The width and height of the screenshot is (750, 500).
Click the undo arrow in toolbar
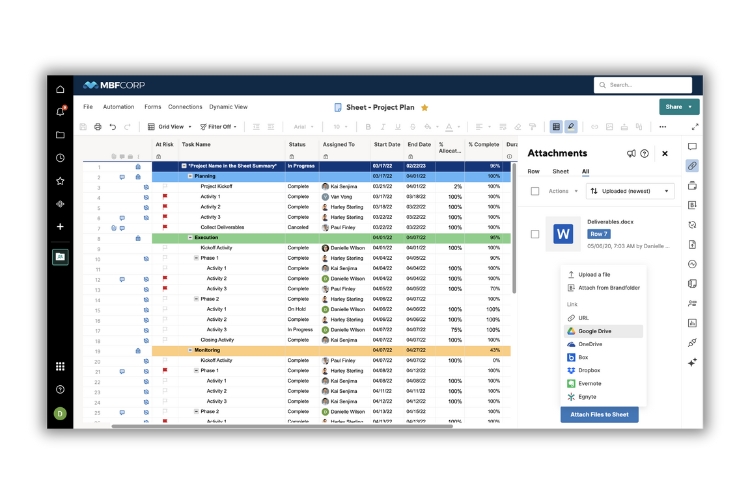pos(113,127)
